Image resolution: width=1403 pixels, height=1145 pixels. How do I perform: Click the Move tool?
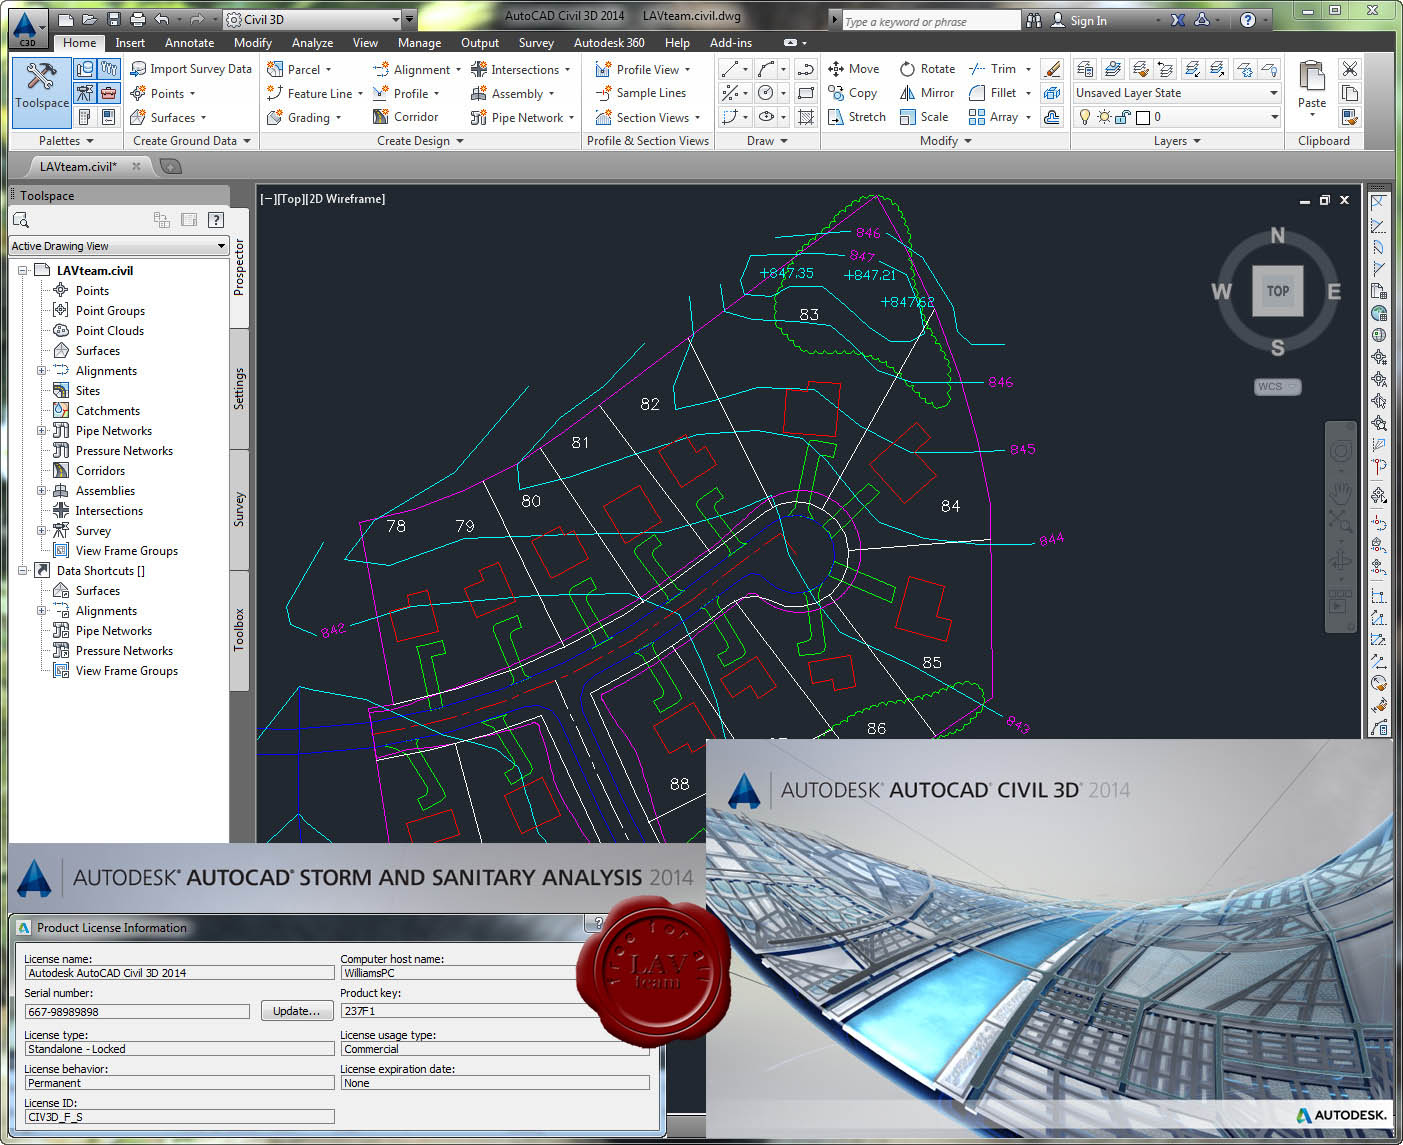click(854, 69)
